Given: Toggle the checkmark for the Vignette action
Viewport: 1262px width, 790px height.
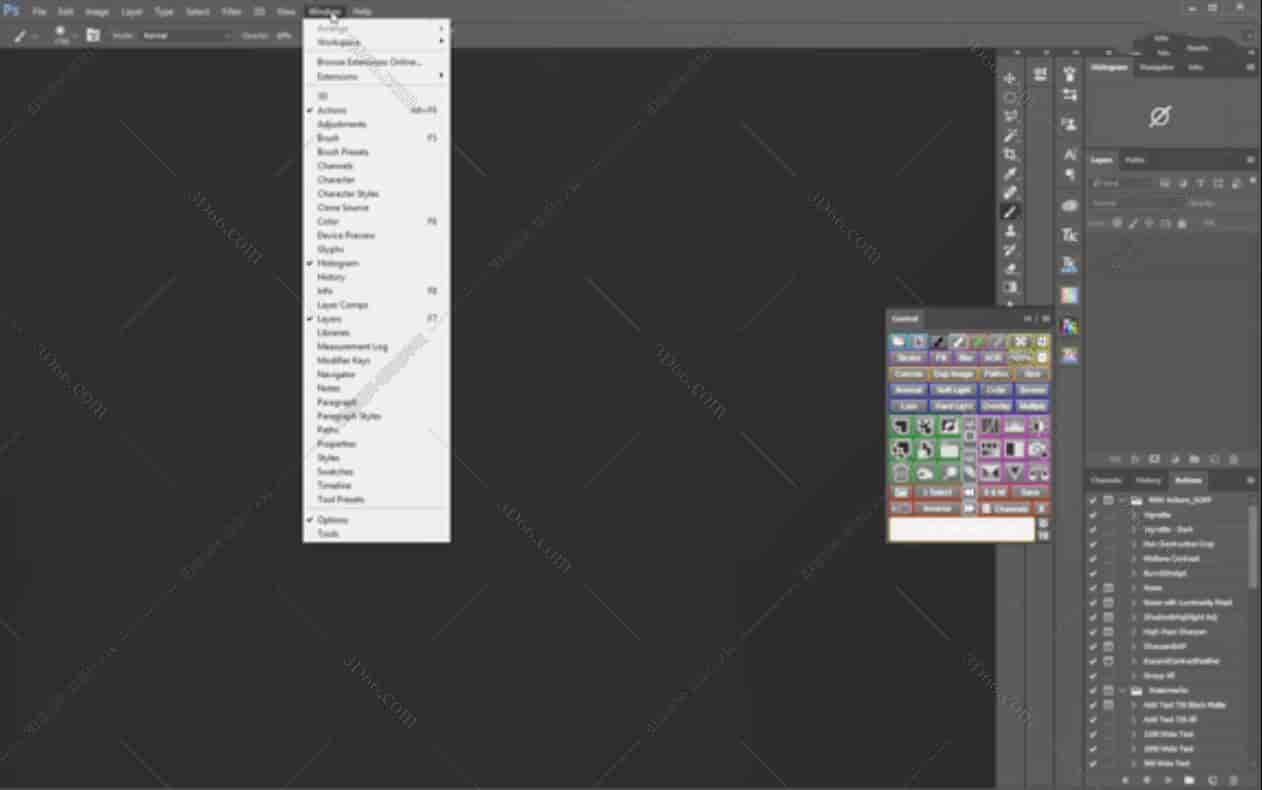Looking at the screenshot, I should (1092, 515).
